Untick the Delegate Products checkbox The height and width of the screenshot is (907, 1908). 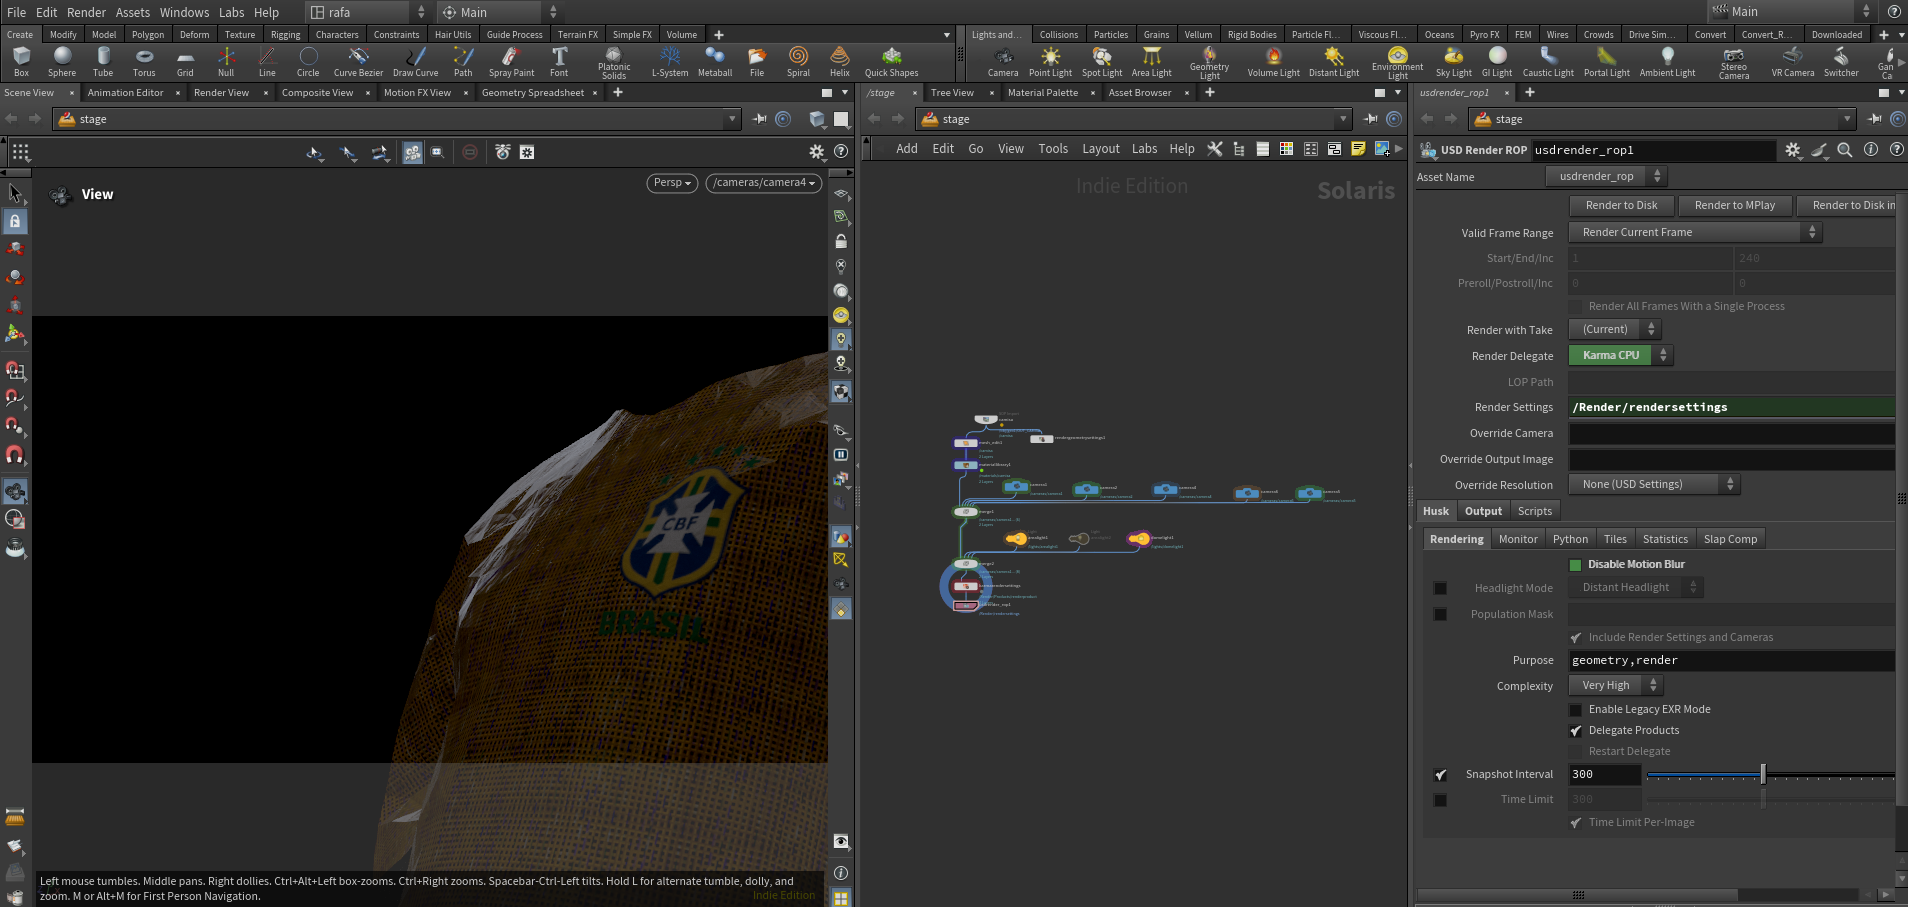click(1575, 731)
